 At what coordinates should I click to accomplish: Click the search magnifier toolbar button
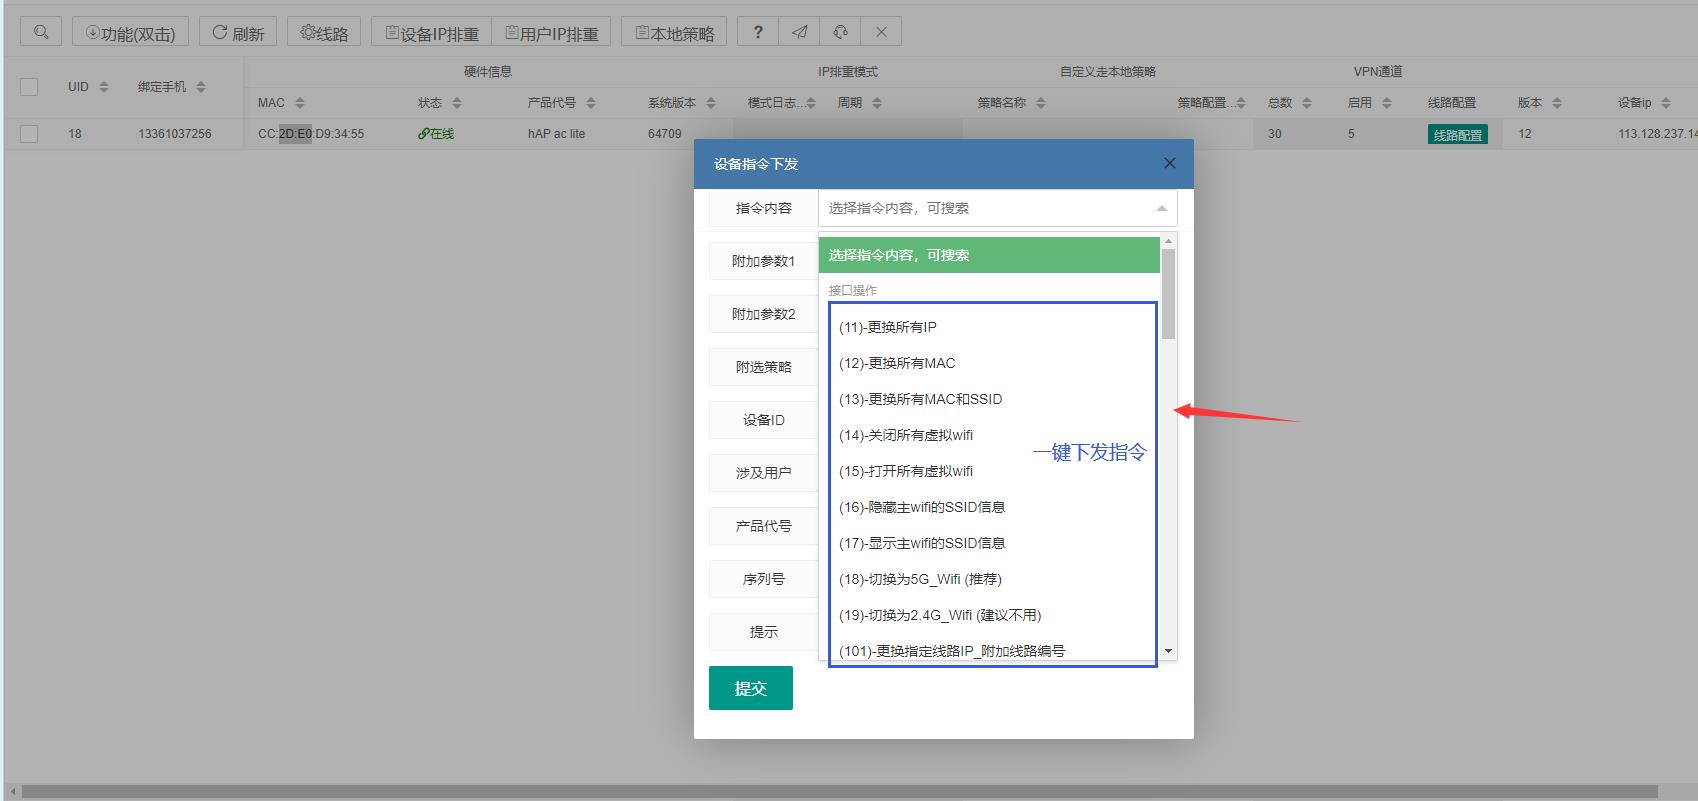[40, 32]
